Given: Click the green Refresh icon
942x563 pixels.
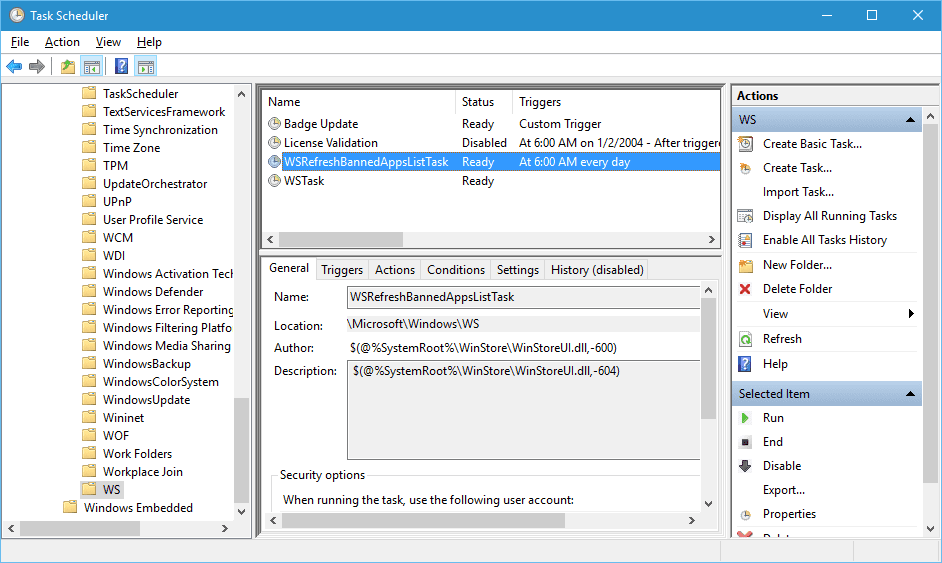Looking at the screenshot, I should pyautogui.click(x=746, y=339).
